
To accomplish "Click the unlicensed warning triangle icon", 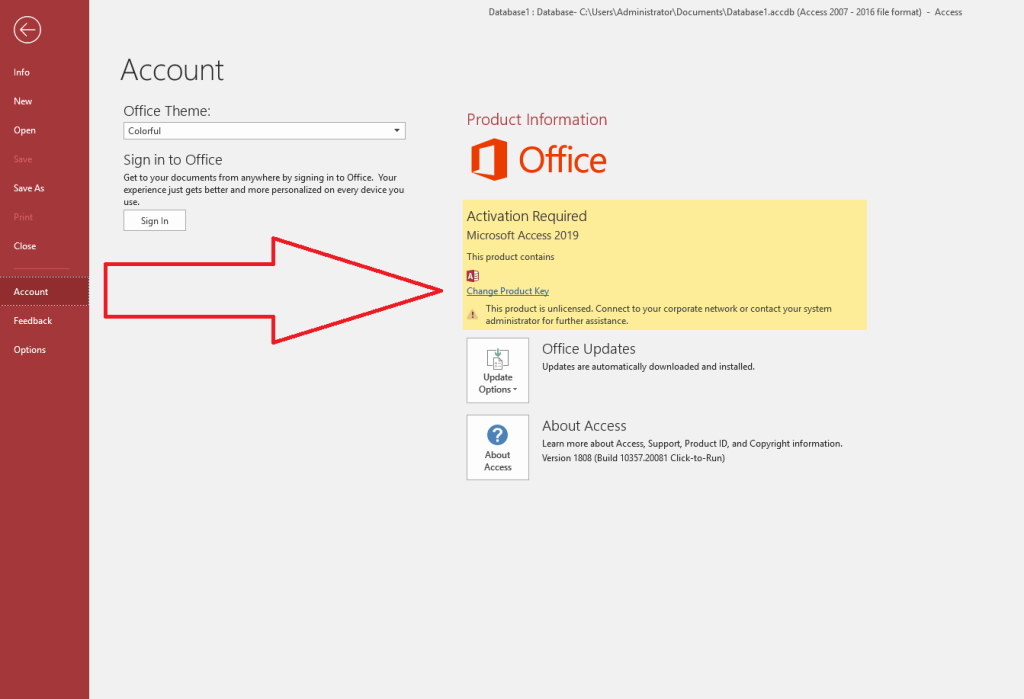I will 473,314.
